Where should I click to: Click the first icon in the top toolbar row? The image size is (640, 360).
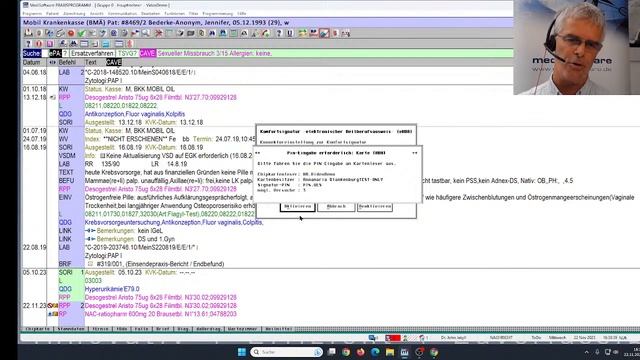(29, 33)
